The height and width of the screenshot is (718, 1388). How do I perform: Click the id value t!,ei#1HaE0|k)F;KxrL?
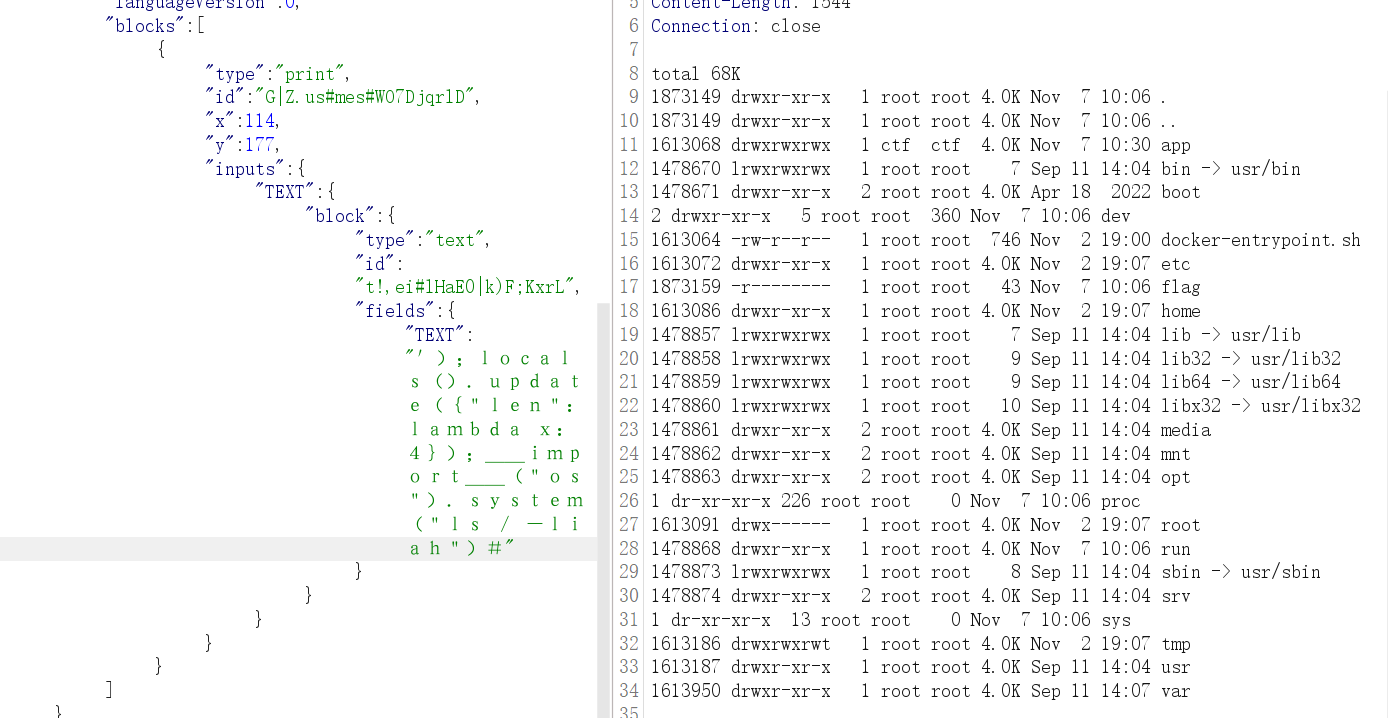coord(467,287)
